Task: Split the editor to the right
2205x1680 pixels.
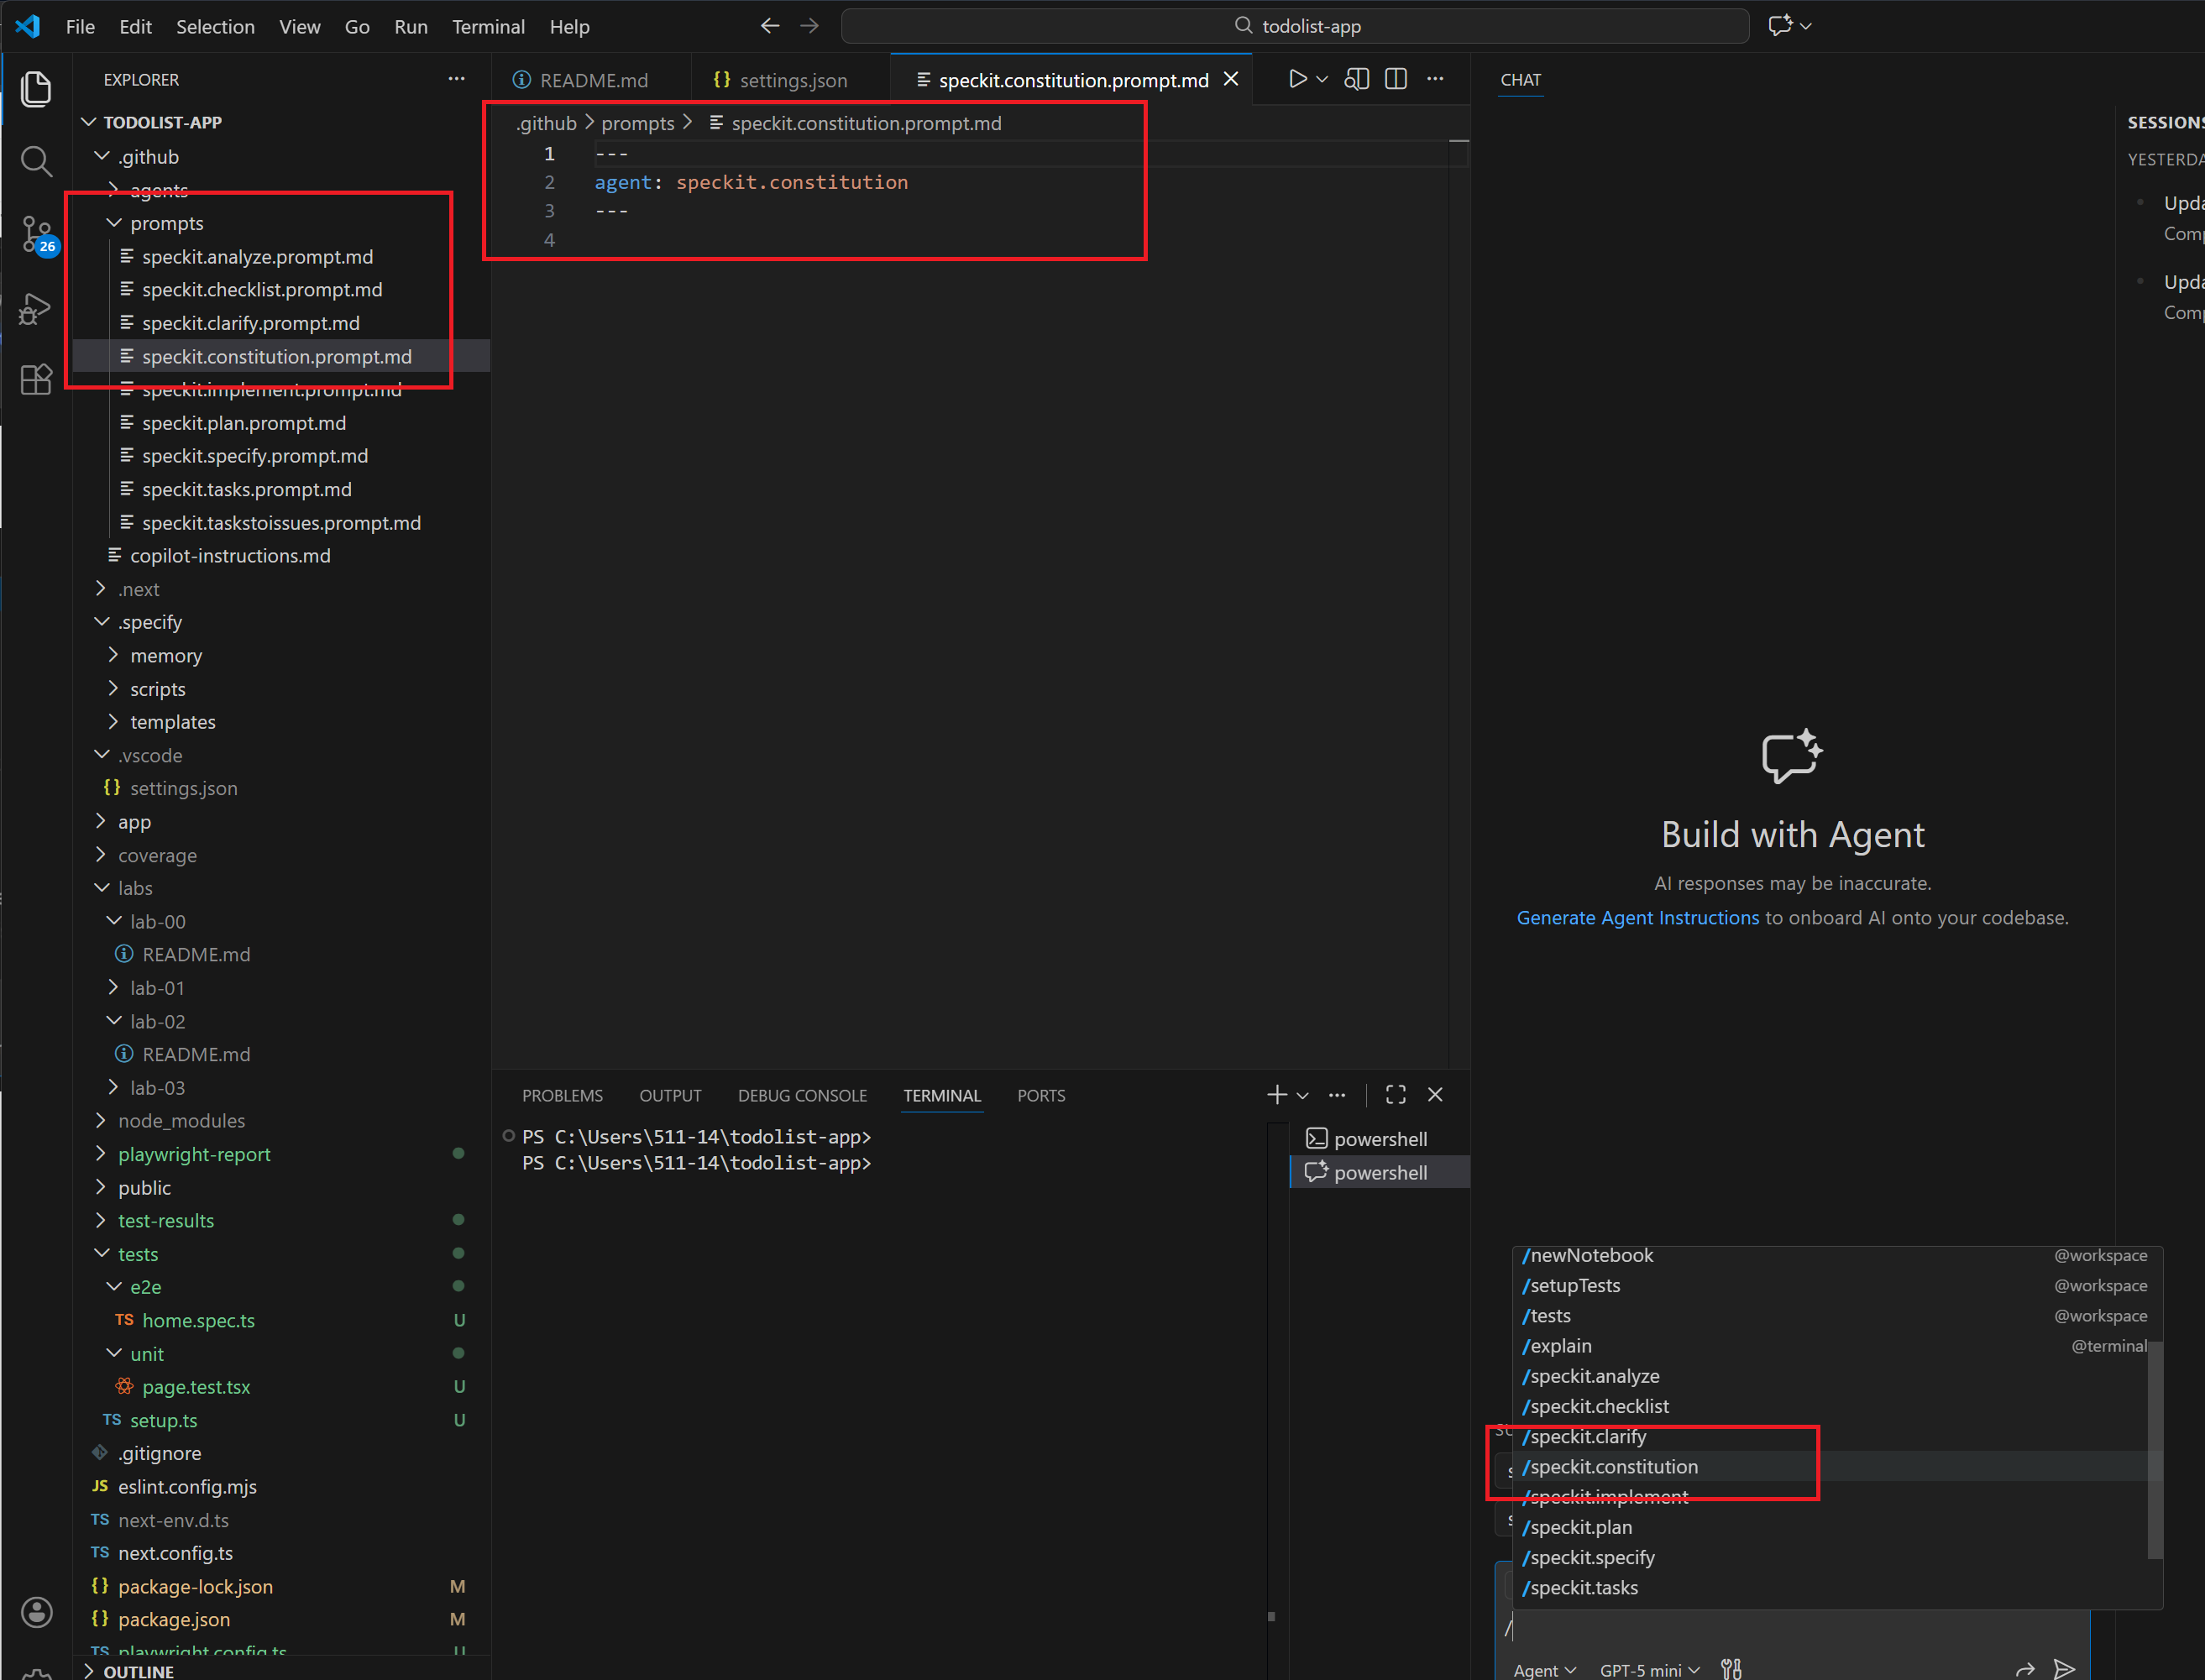Action: coord(1396,79)
